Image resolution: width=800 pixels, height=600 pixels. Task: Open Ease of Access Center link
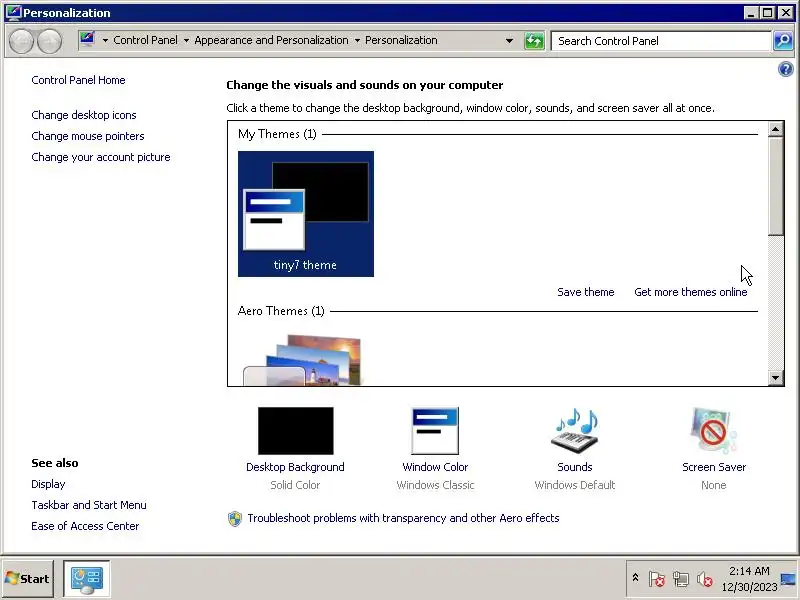[85, 526]
